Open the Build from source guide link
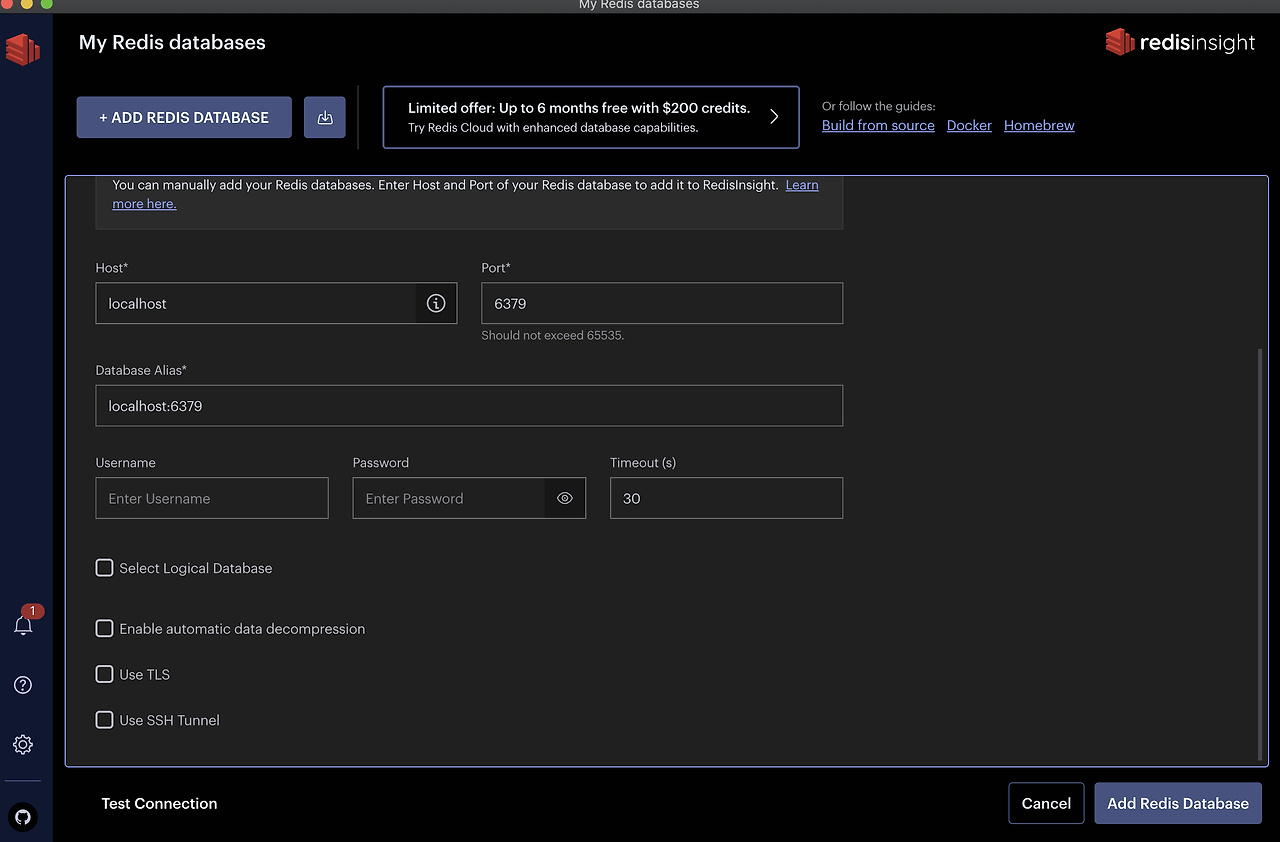Image resolution: width=1280 pixels, height=842 pixels. pyautogui.click(x=878, y=125)
